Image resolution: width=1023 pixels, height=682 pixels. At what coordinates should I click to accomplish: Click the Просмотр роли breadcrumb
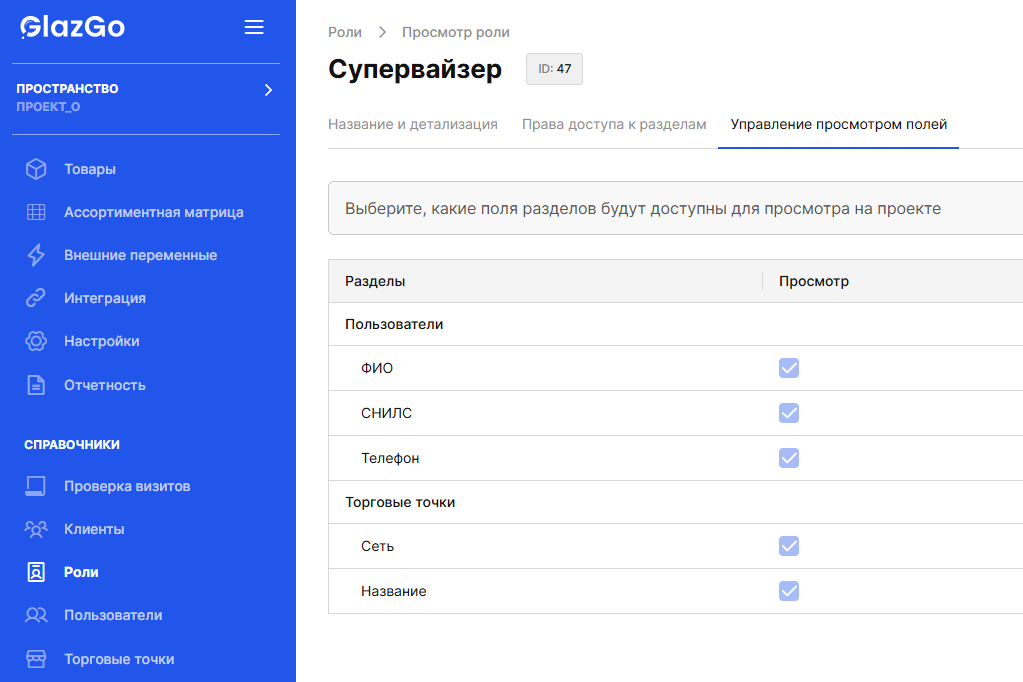pos(455,32)
